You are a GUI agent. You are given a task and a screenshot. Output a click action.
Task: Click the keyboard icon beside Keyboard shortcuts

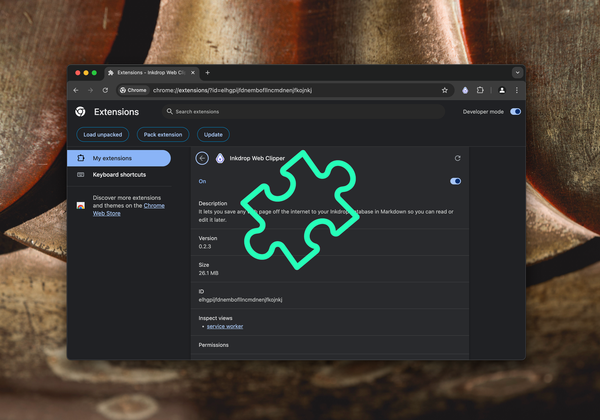pos(81,175)
